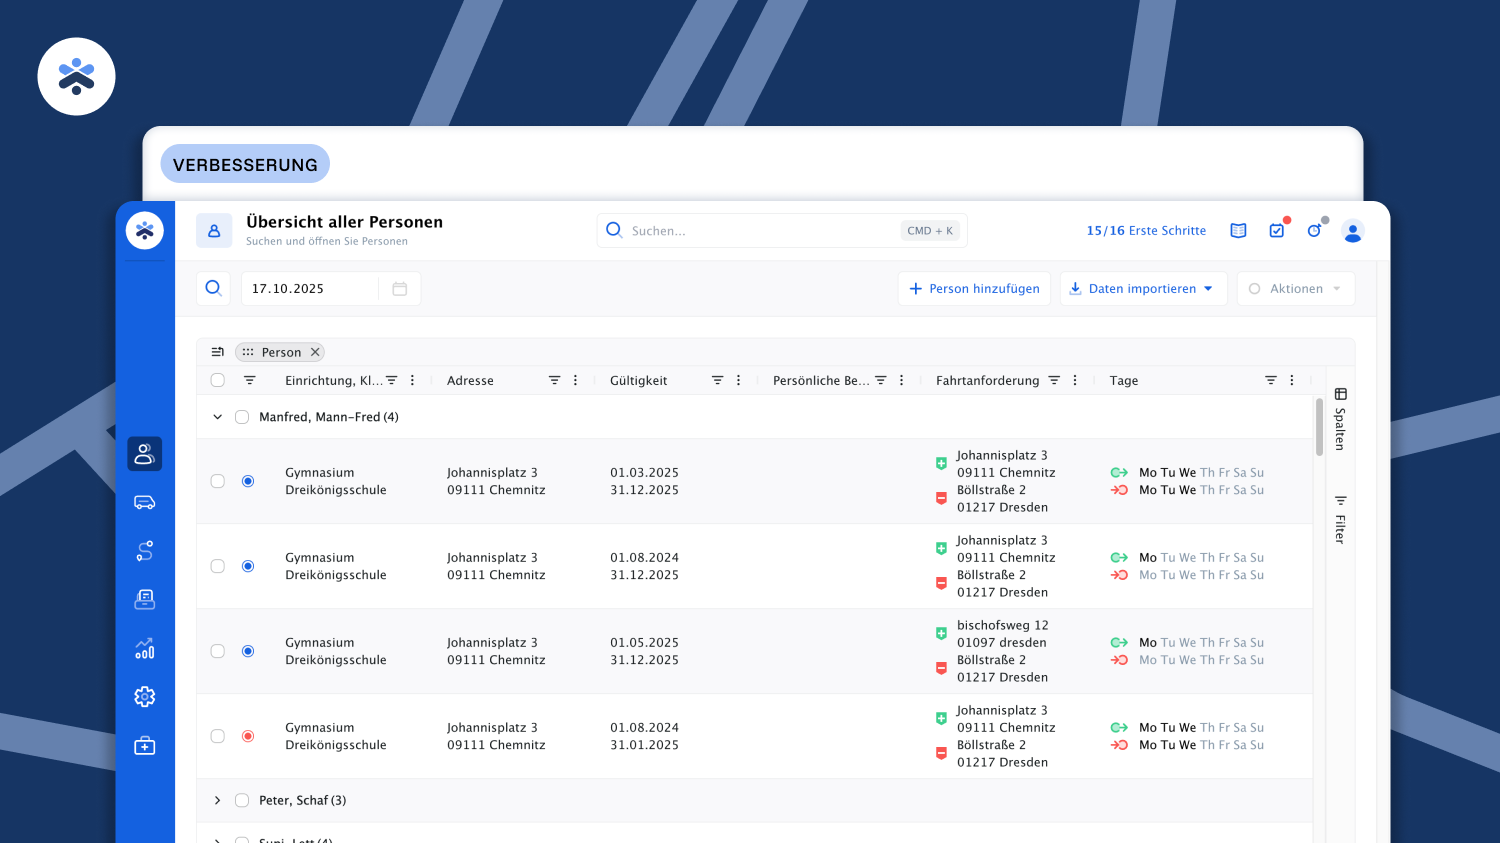1500x843 pixels.
Task: Open the Daten importieren dropdown
Action: (1142, 289)
